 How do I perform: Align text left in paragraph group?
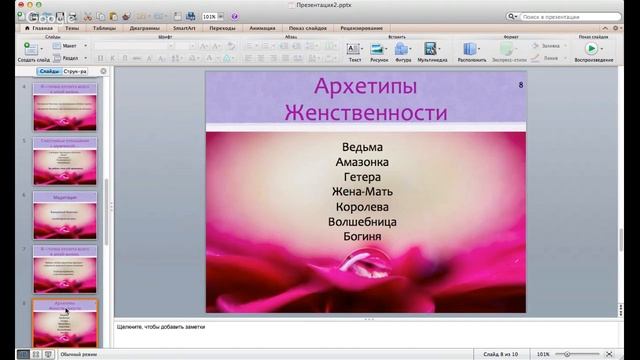[248, 58]
